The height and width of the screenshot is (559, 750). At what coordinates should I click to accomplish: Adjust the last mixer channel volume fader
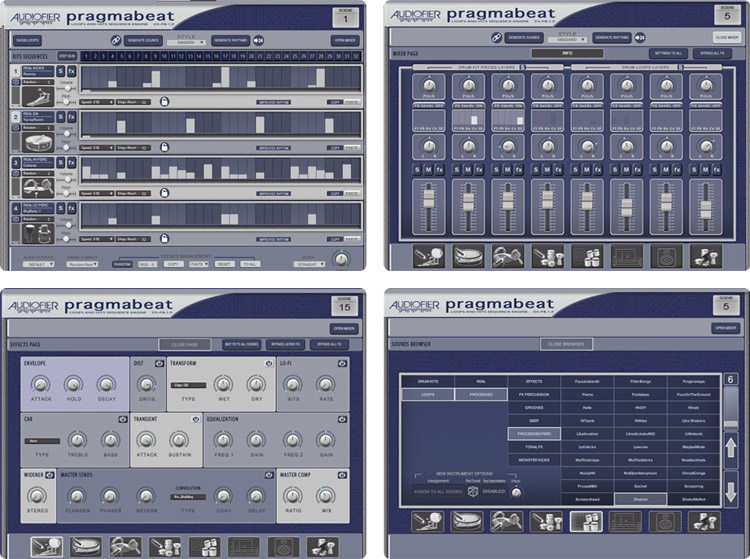706,209
